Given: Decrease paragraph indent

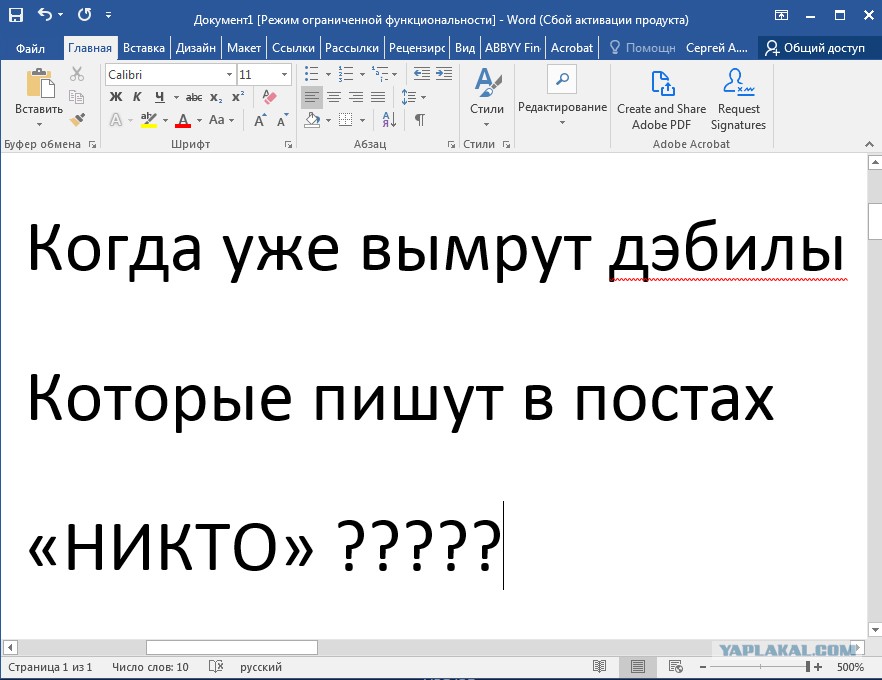Looking at the screenshot, I should coord(421,74).
